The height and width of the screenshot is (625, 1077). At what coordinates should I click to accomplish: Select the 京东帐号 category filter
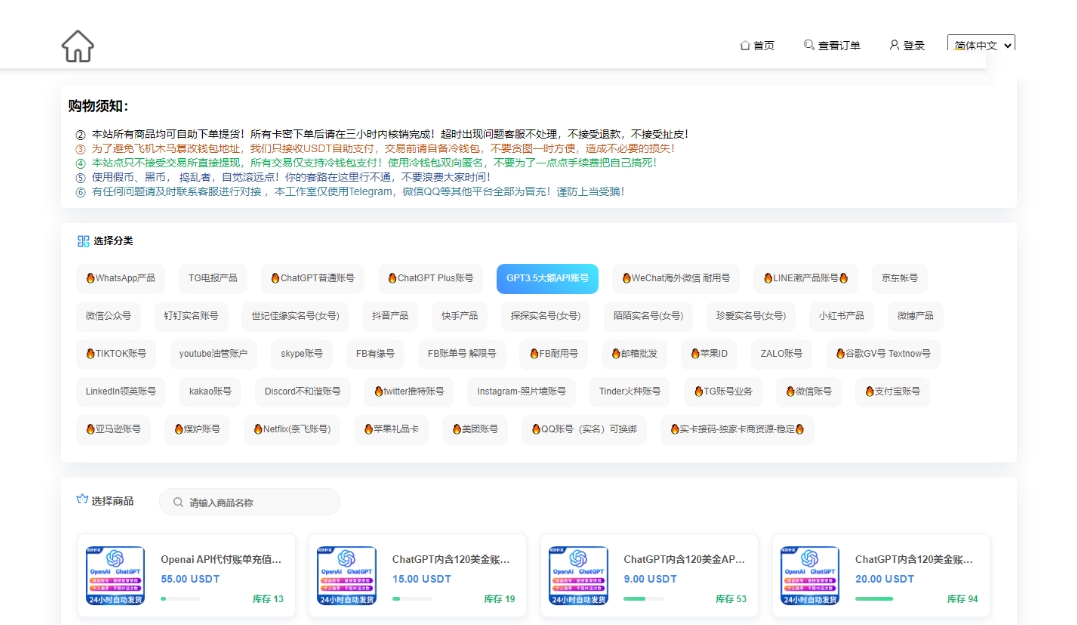tap(899, 279)
